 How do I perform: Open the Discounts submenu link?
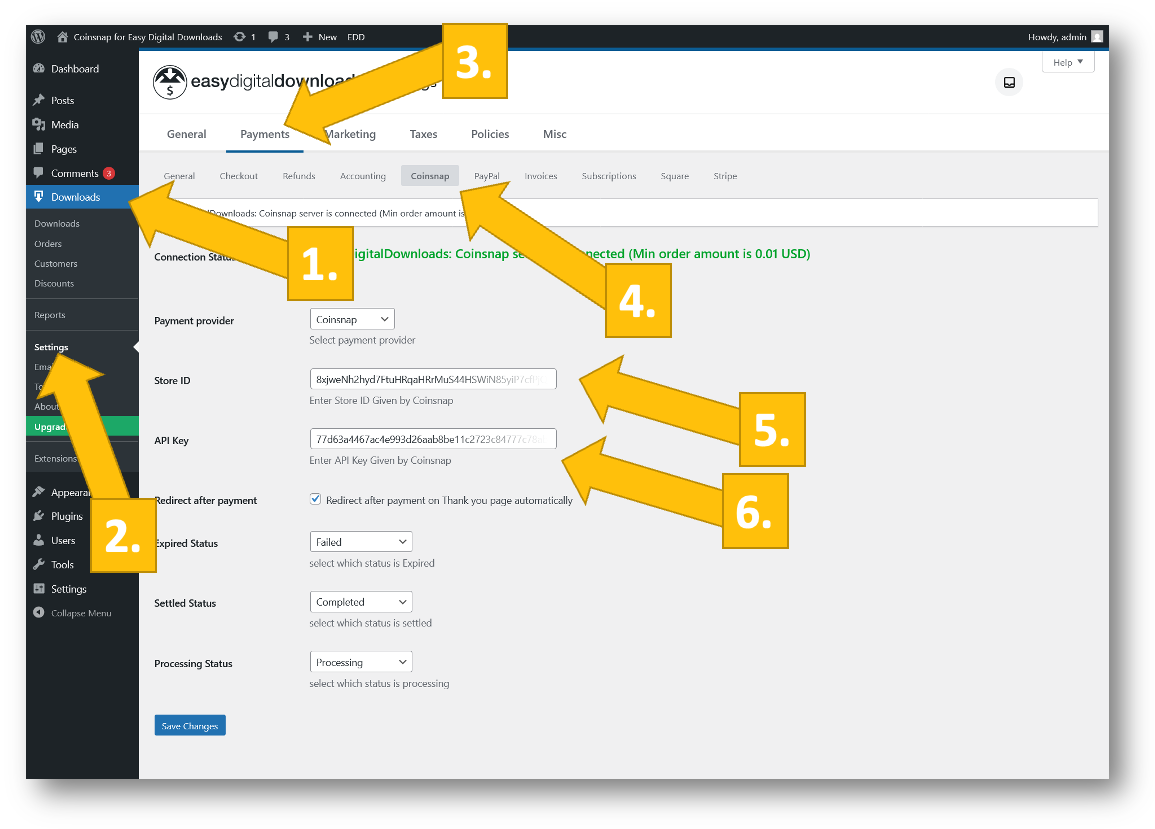54,283
